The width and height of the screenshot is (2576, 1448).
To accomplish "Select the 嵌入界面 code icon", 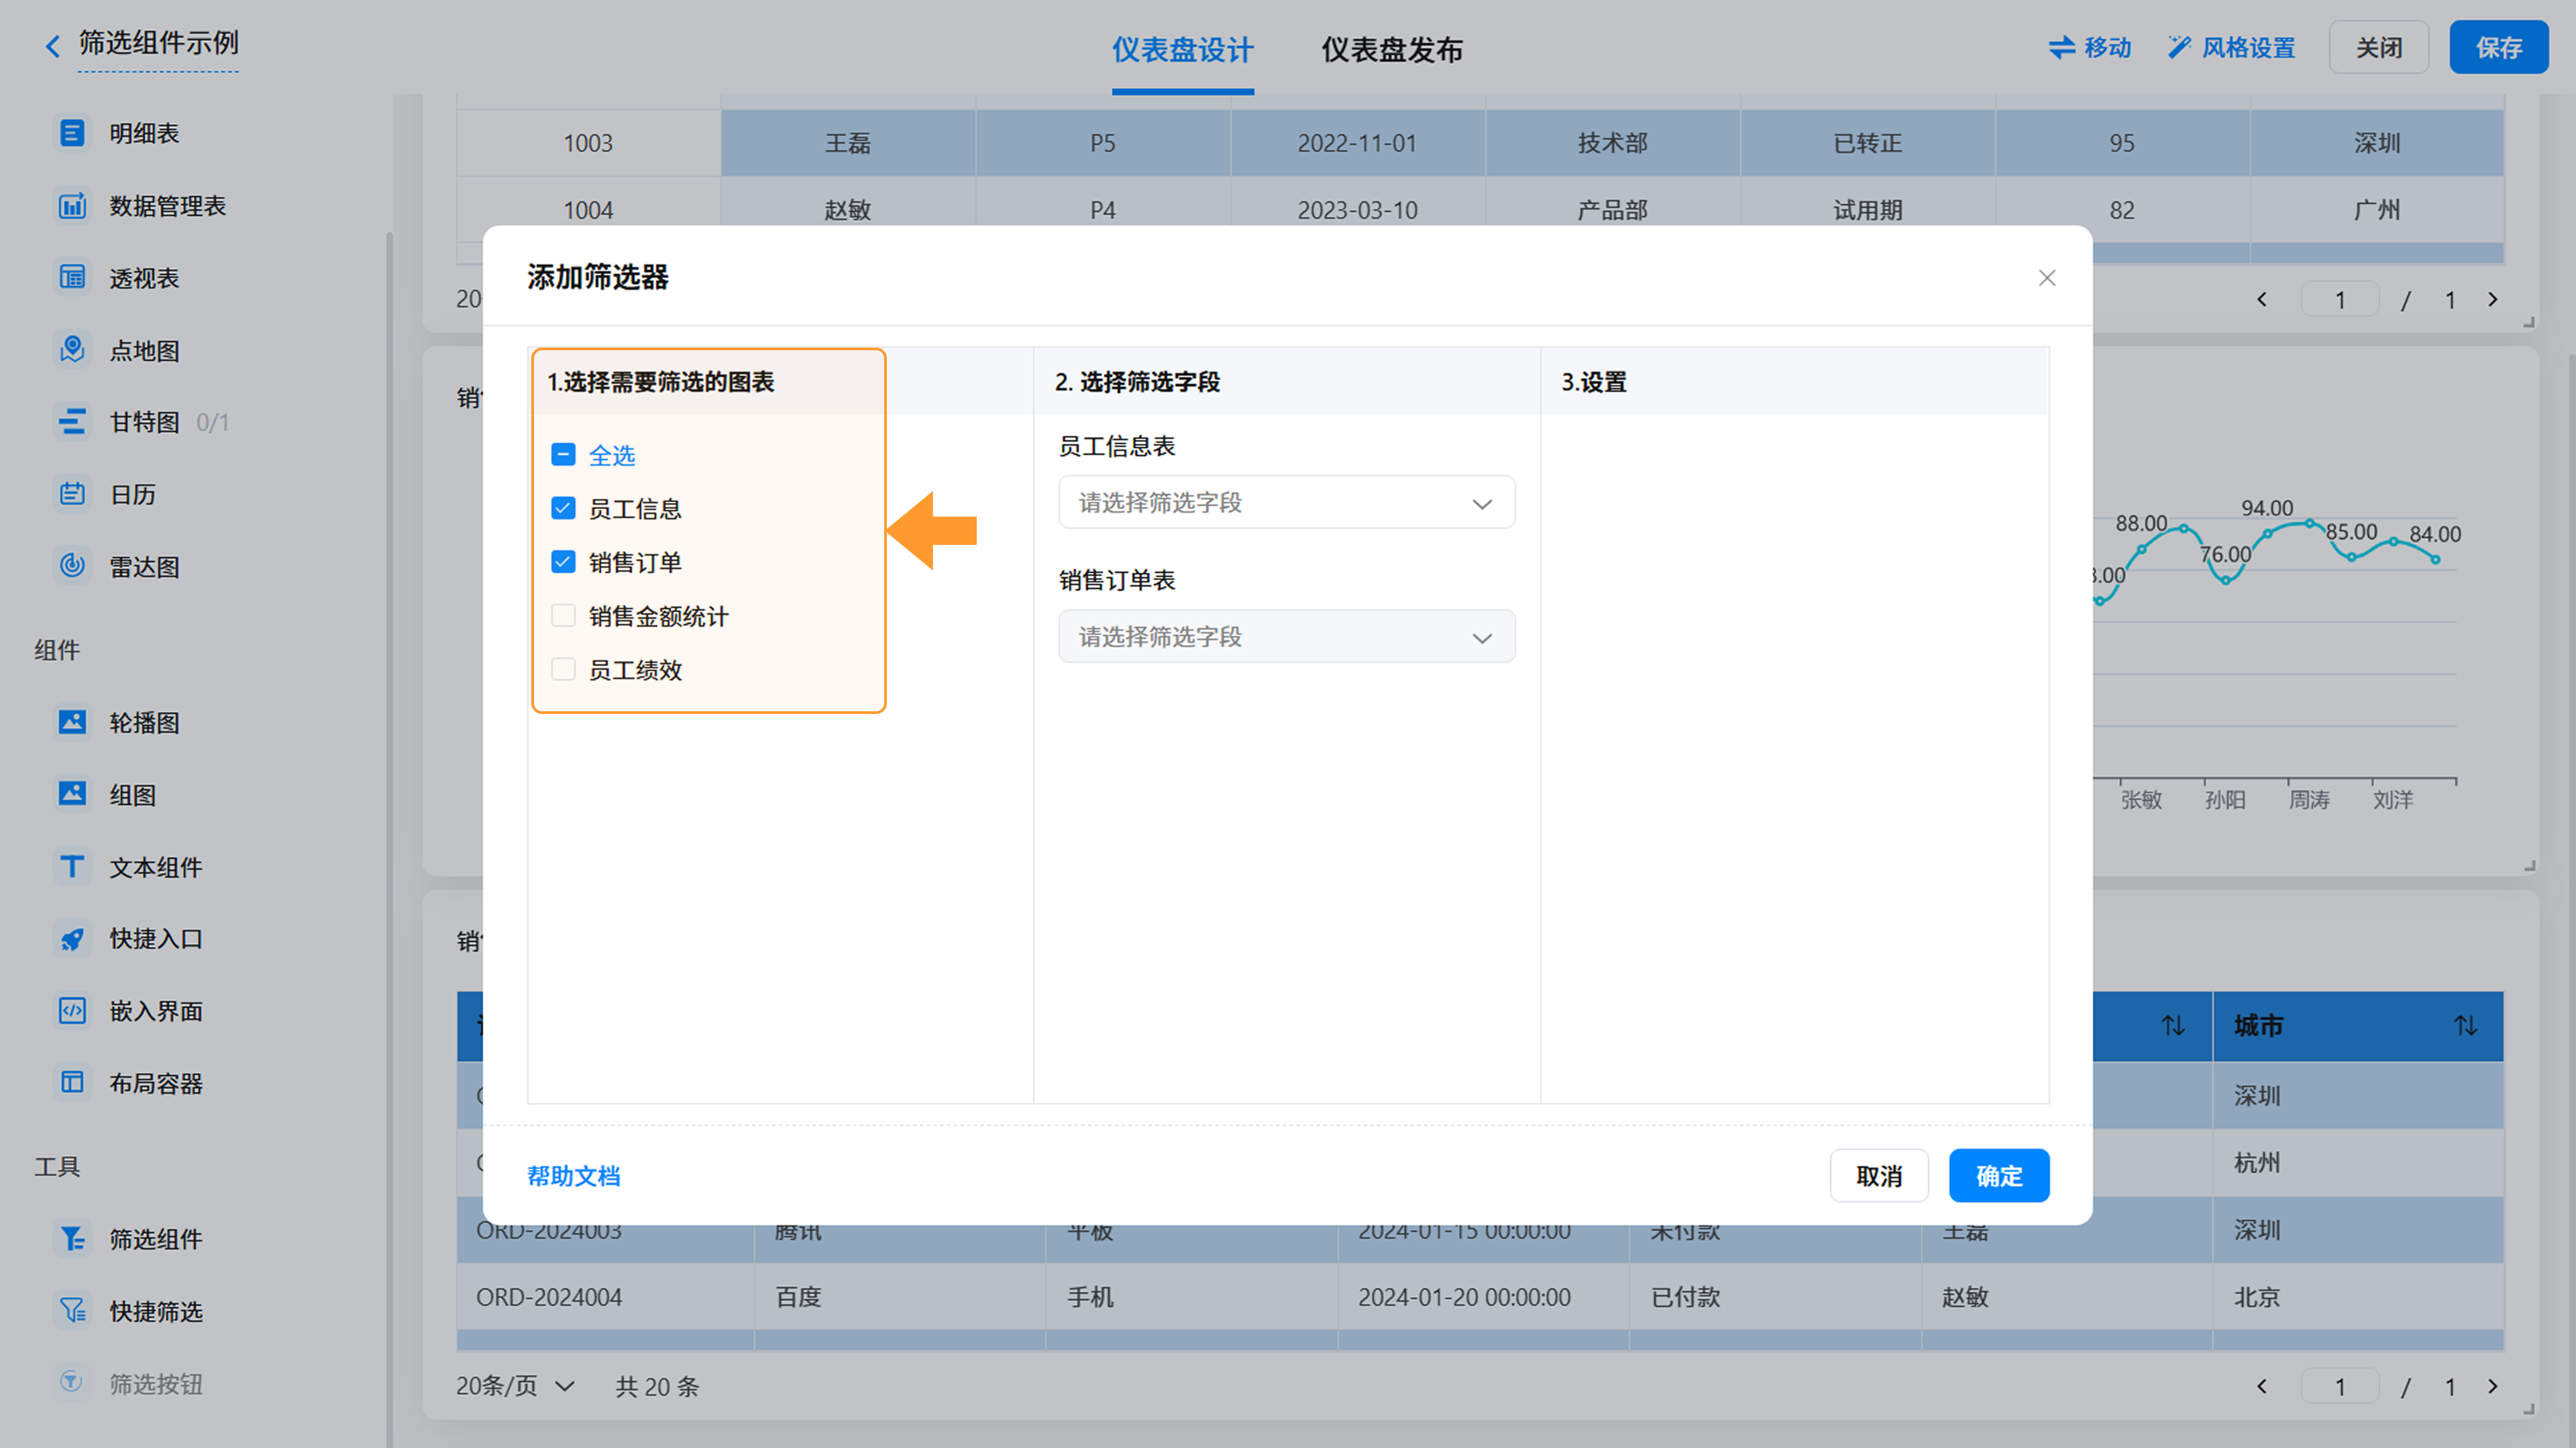I will (72, 1010).
